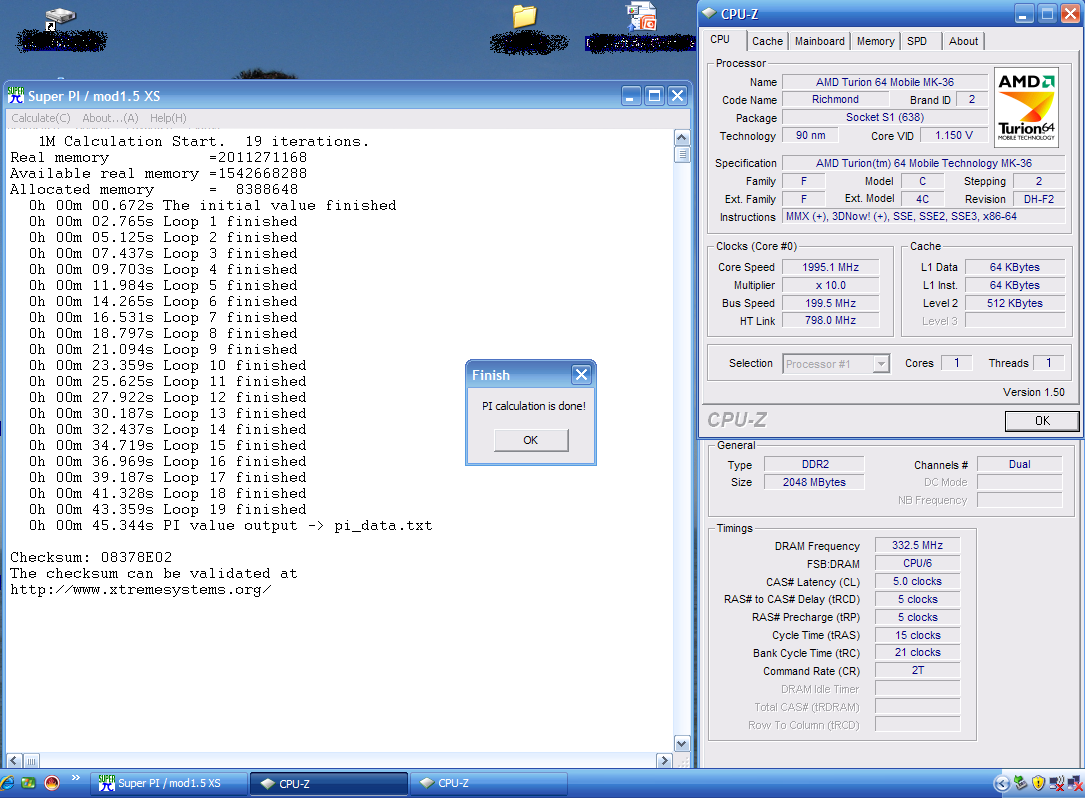Click the OK button in CPU-Z
The width and height of the screenshot is (1085, 798).
(x=1042, y=421)
